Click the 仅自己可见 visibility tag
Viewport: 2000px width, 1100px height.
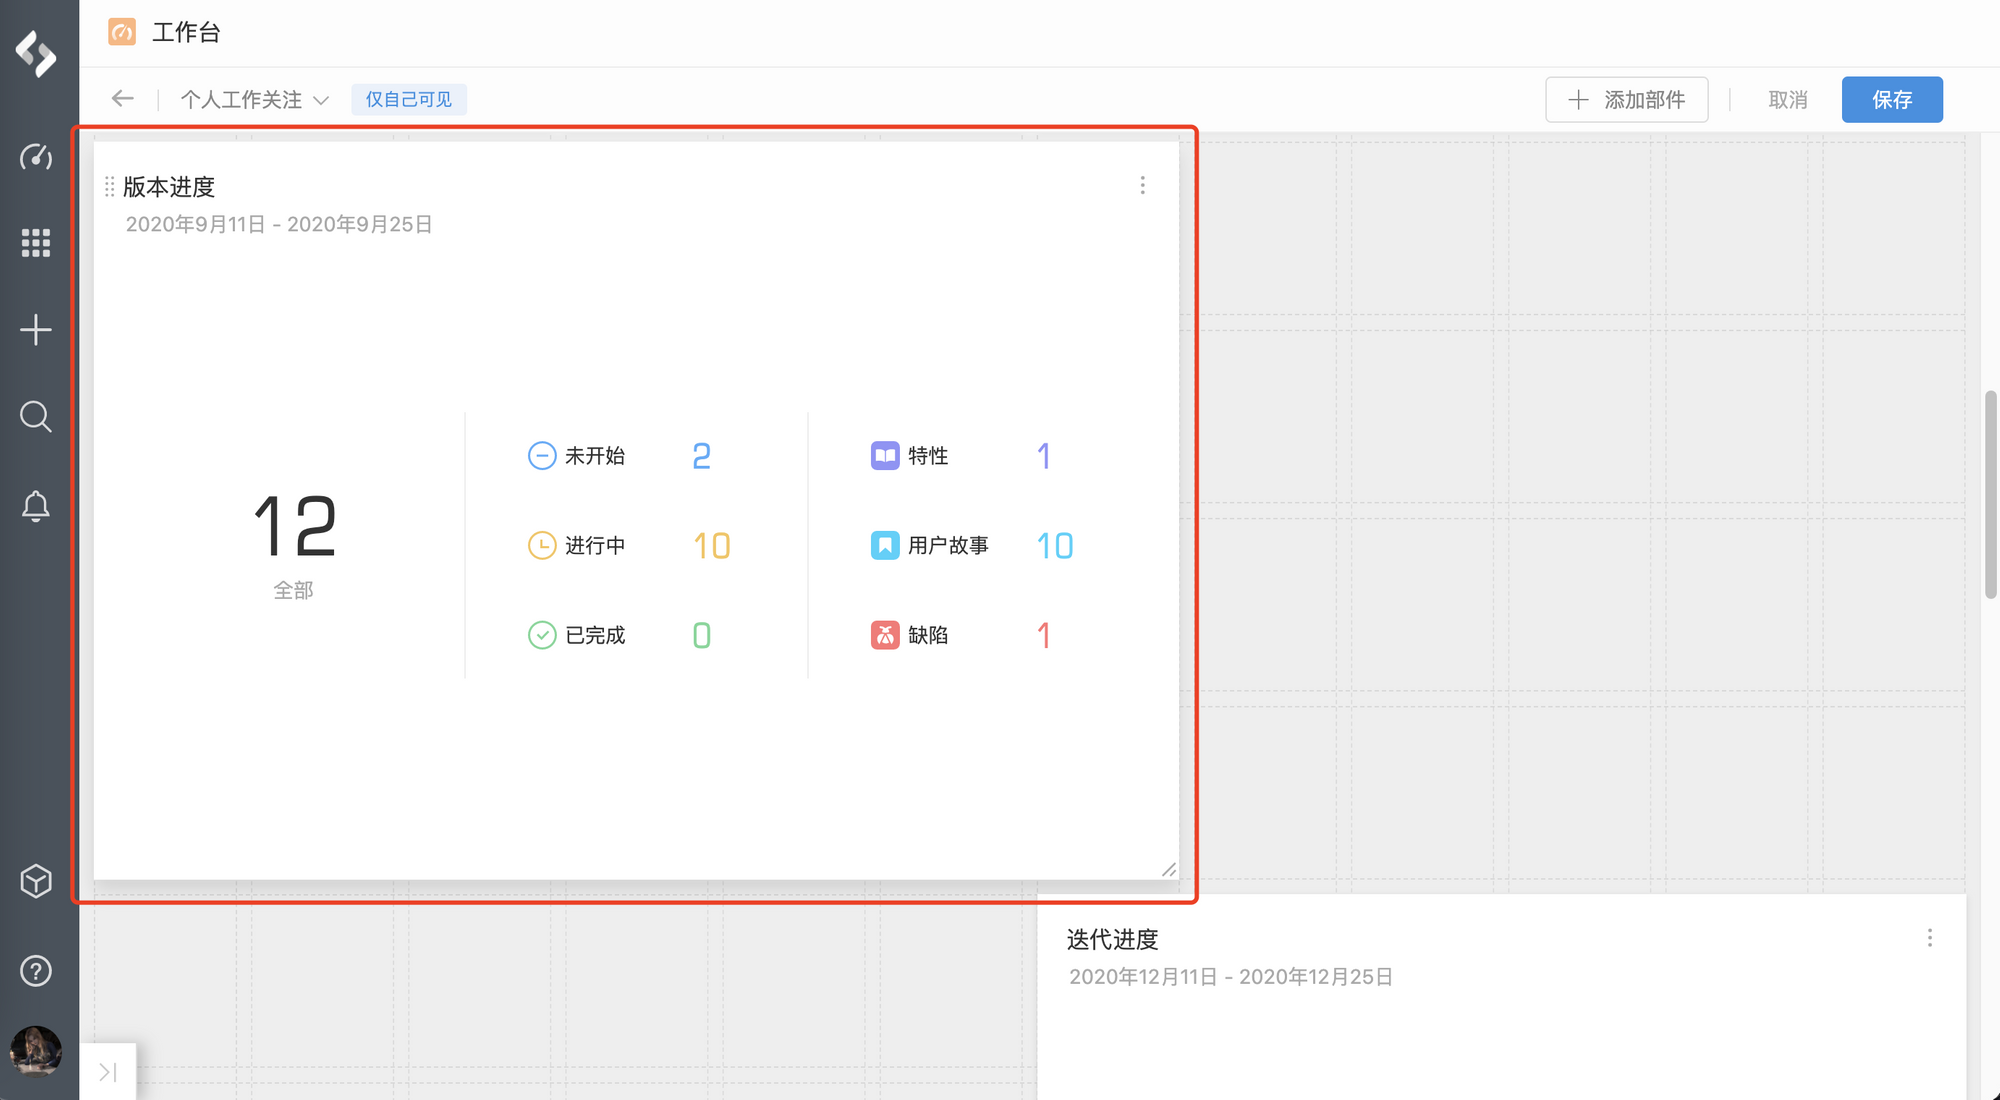click(x=409, y=99)
